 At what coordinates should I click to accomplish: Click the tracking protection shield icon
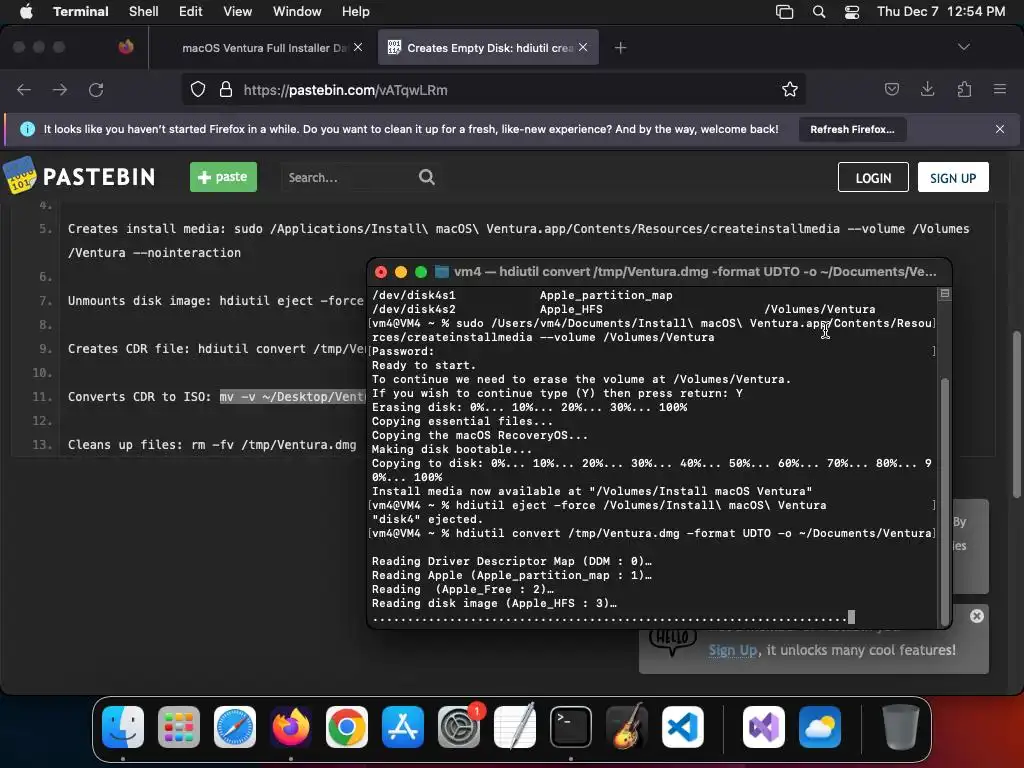pos(198,89)
